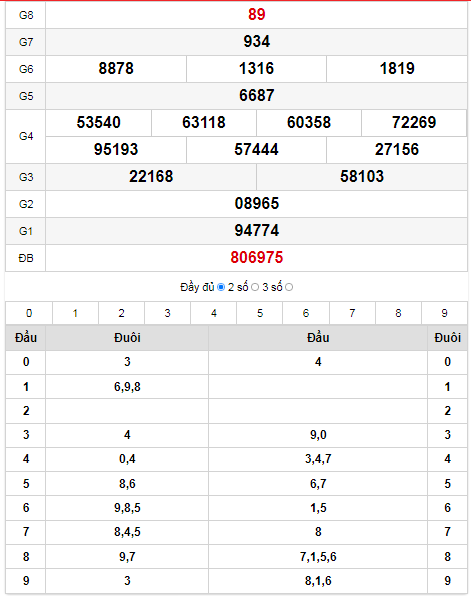471x596 pixels.
Task: Click digit filter tab 2
Action: [x=121, y=313]
